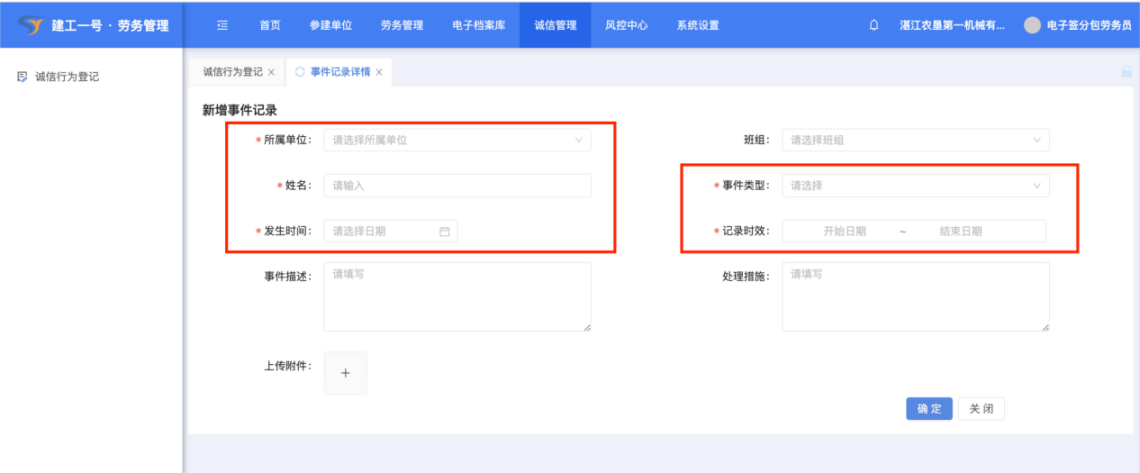
Task: Click the refresh icon on 事件记录详情 tab
Action: [300, 72]
